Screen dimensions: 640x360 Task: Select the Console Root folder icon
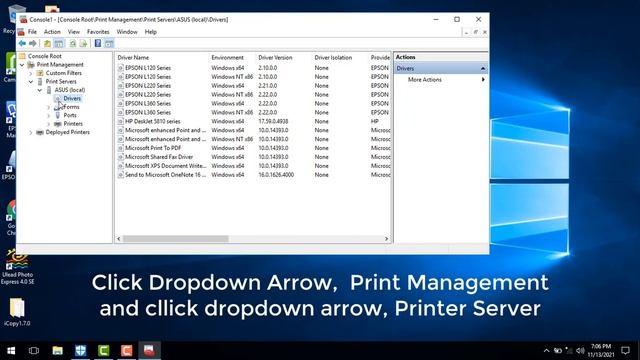(22, 56)
